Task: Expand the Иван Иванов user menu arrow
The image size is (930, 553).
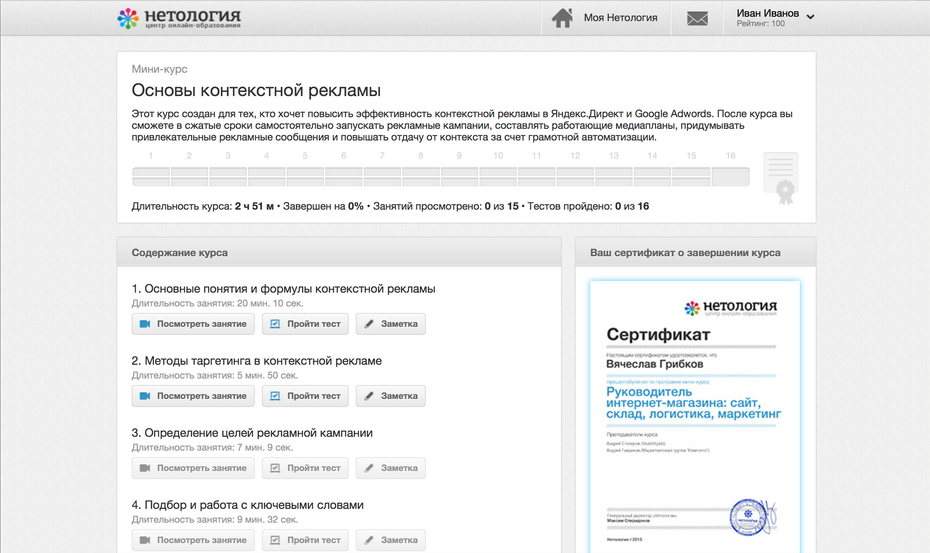Action: tap(810, 16)
